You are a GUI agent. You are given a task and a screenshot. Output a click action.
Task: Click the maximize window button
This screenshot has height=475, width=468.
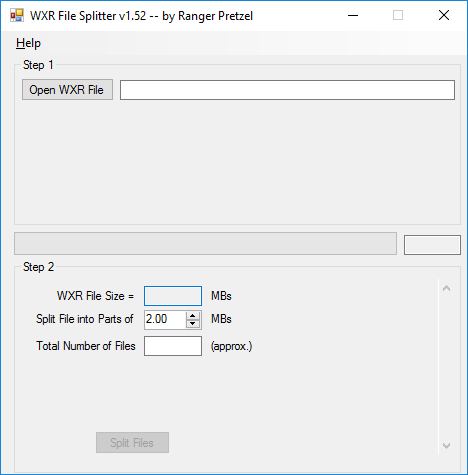(x=398, y=15)
